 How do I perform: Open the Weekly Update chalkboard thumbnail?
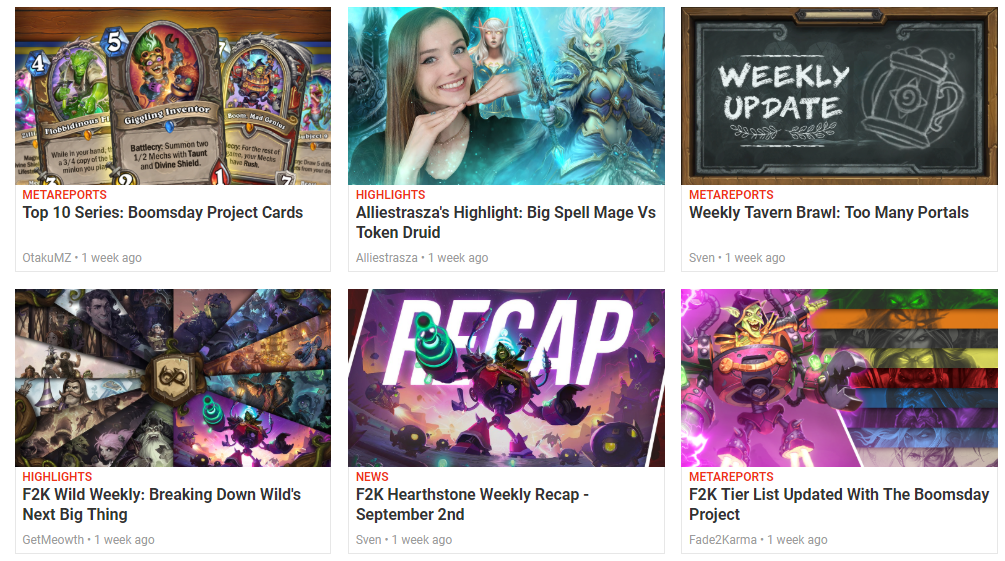tap(839, 96)
